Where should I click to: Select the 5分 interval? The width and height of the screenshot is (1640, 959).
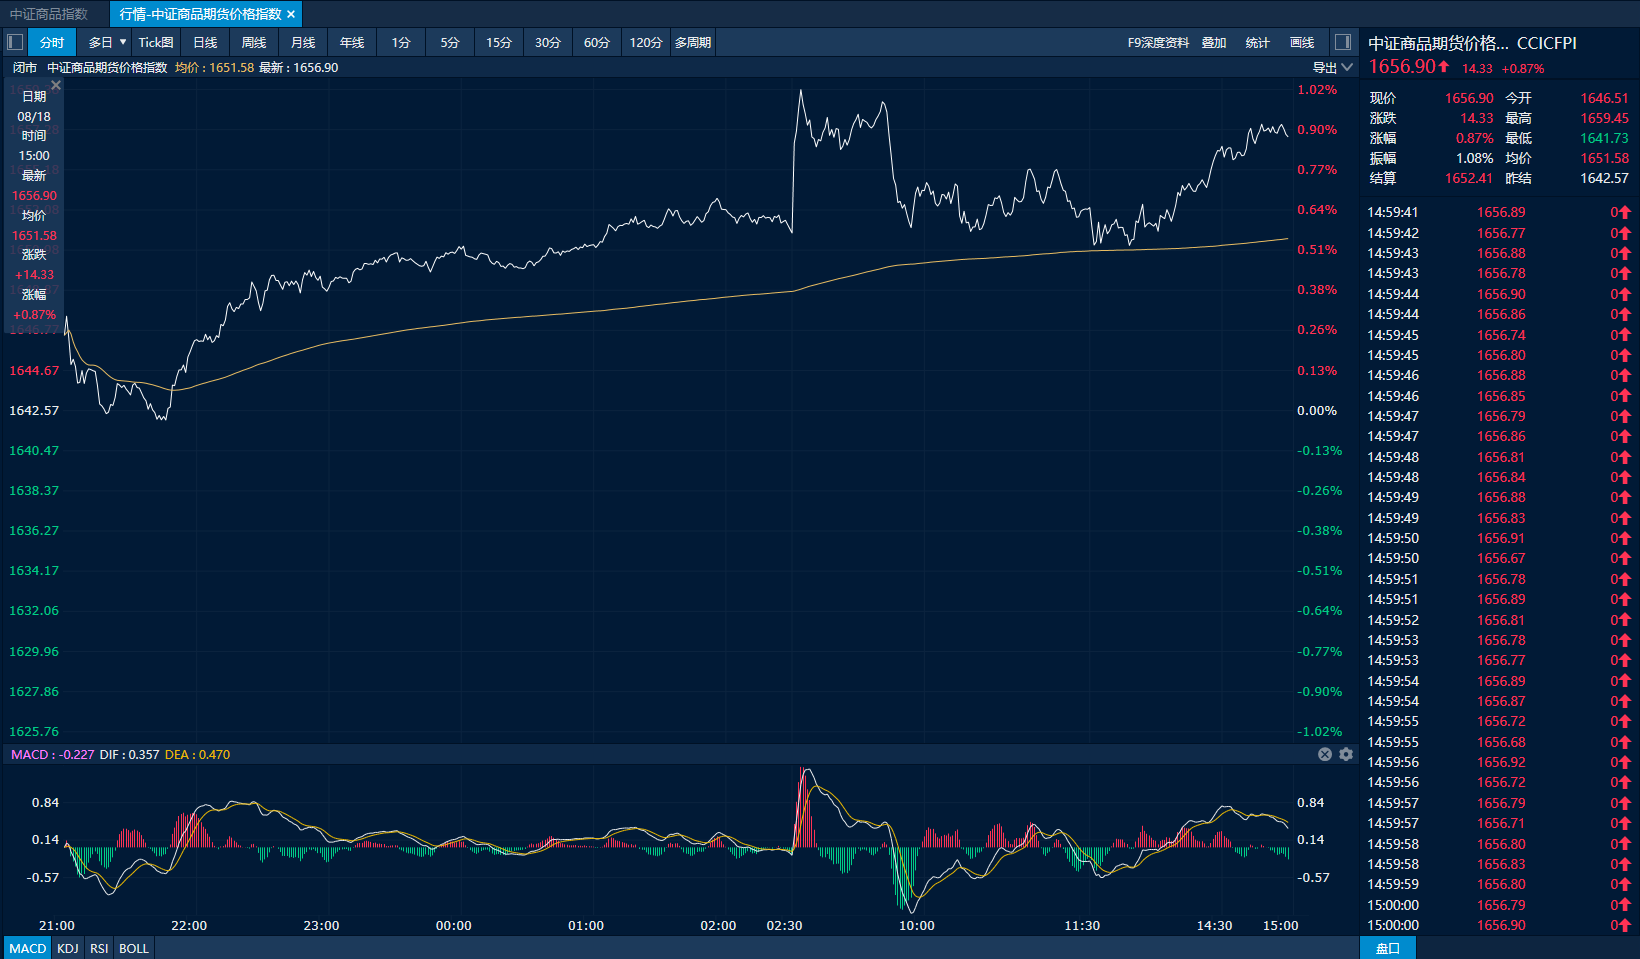pyautogui.click(x=450, y=42)
